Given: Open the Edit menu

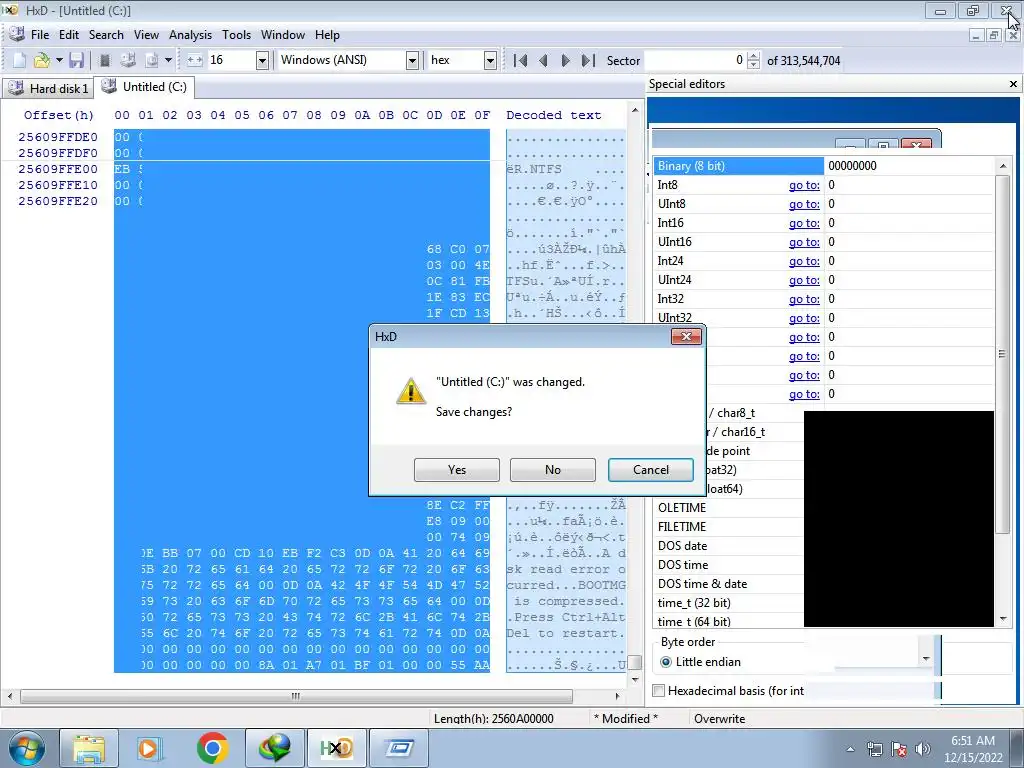Looking at the screenshot, I should tap(69, 35).
